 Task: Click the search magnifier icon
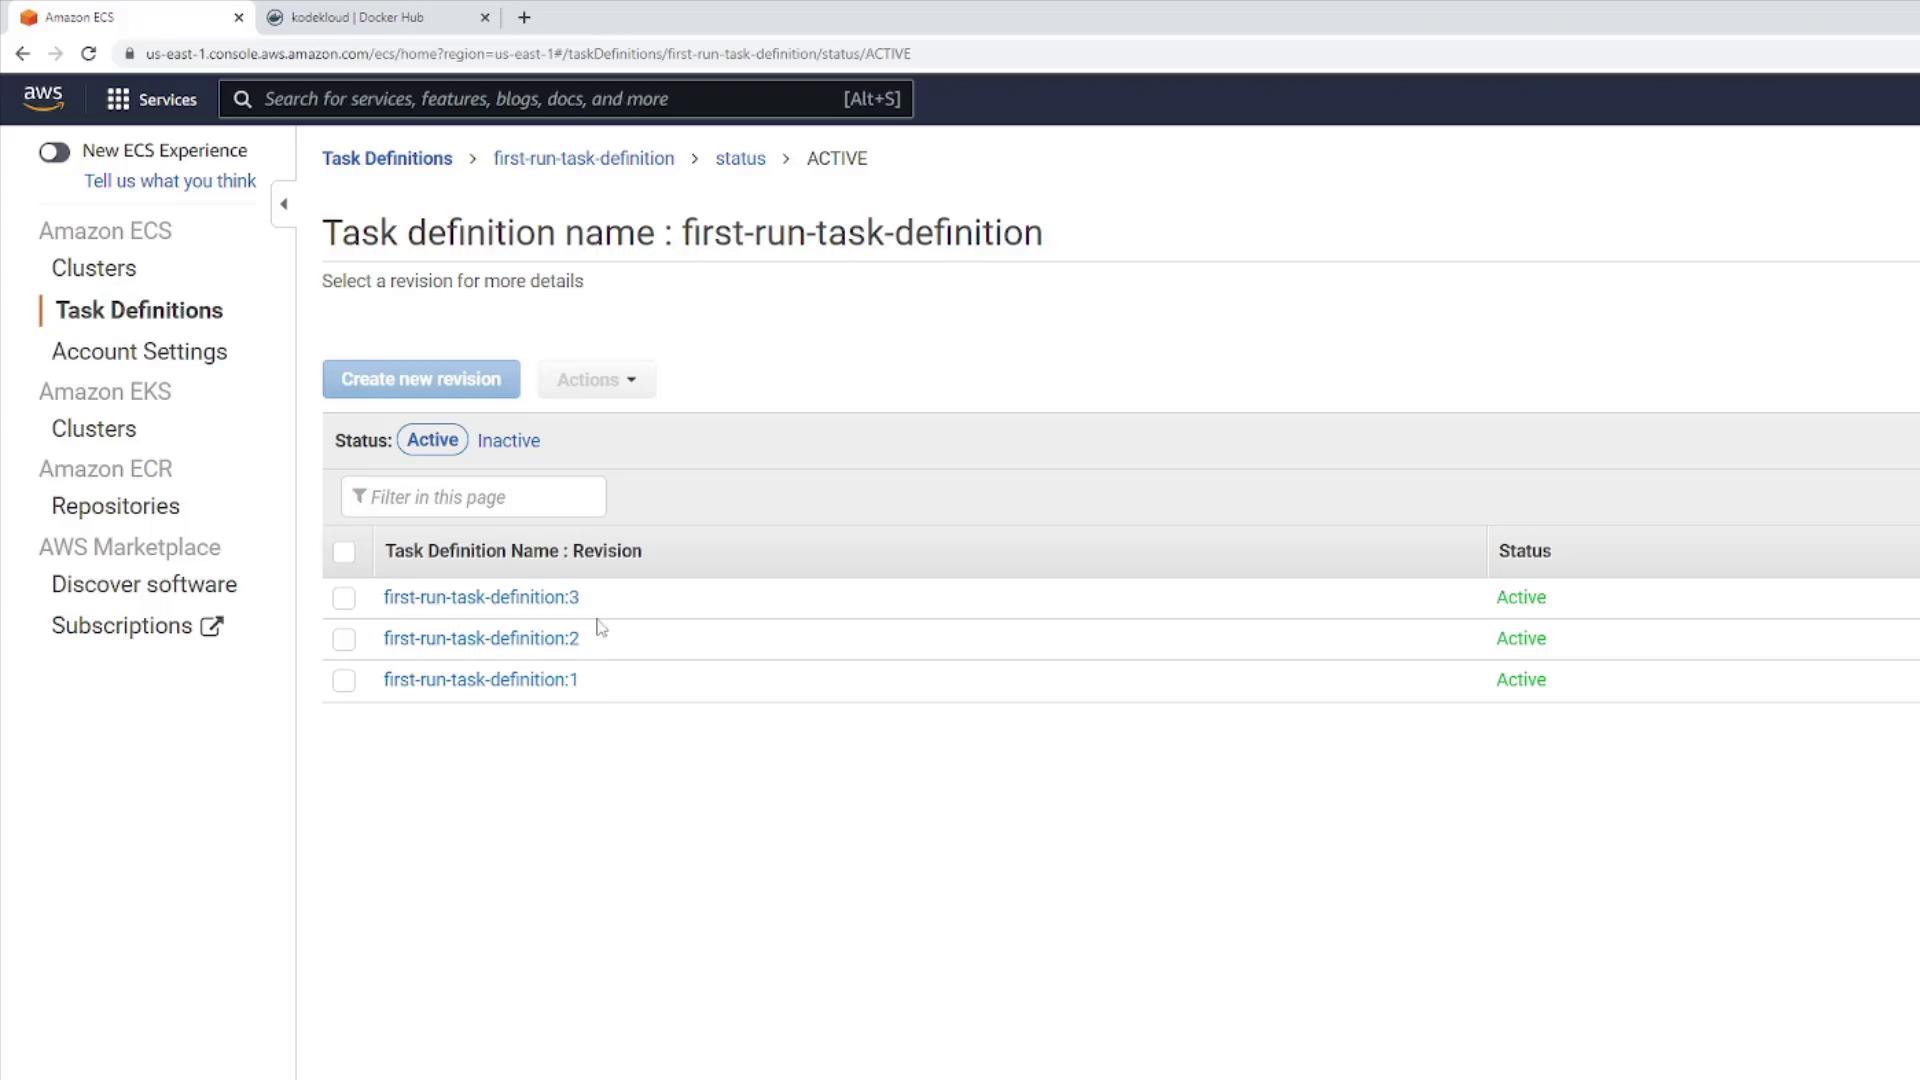tap(242, 99)
